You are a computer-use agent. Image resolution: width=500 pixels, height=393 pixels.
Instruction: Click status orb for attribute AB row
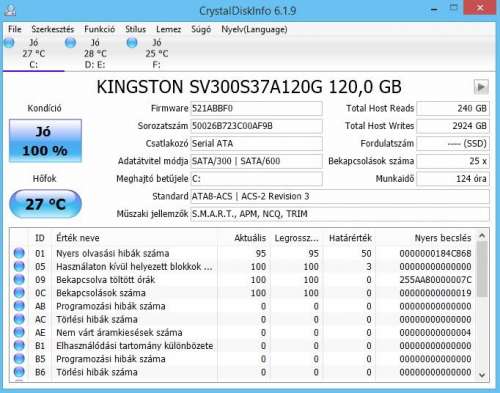[19, 306]
